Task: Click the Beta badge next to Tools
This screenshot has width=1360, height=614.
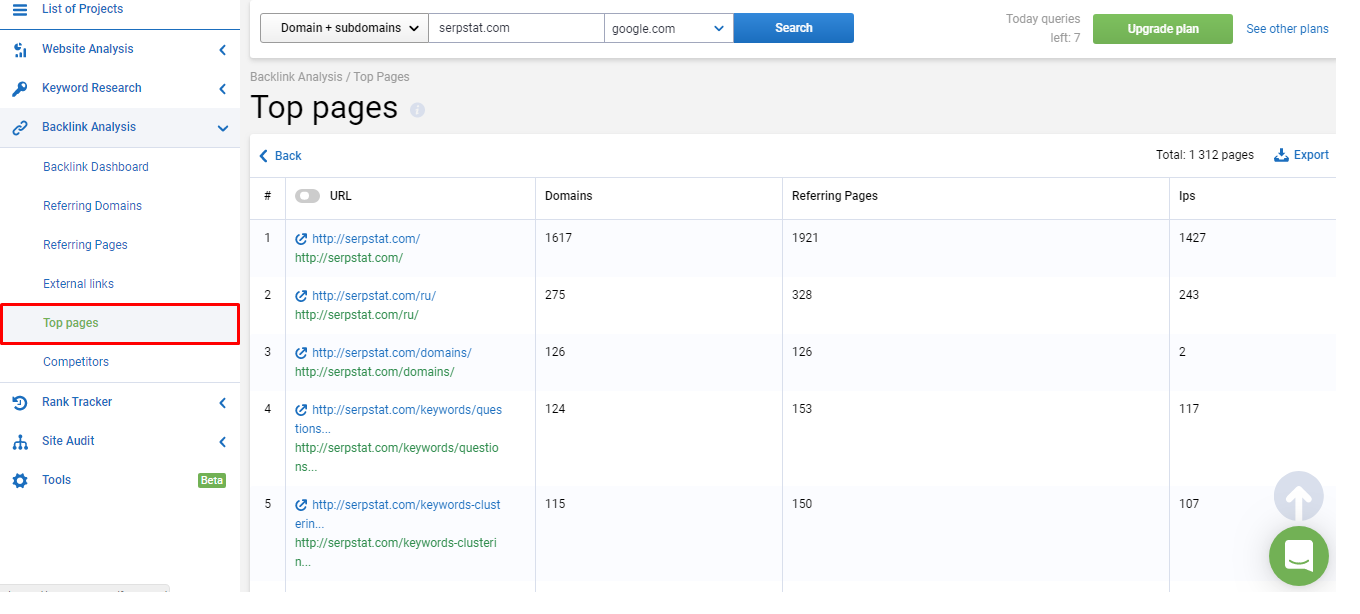Action: [212, 480]
